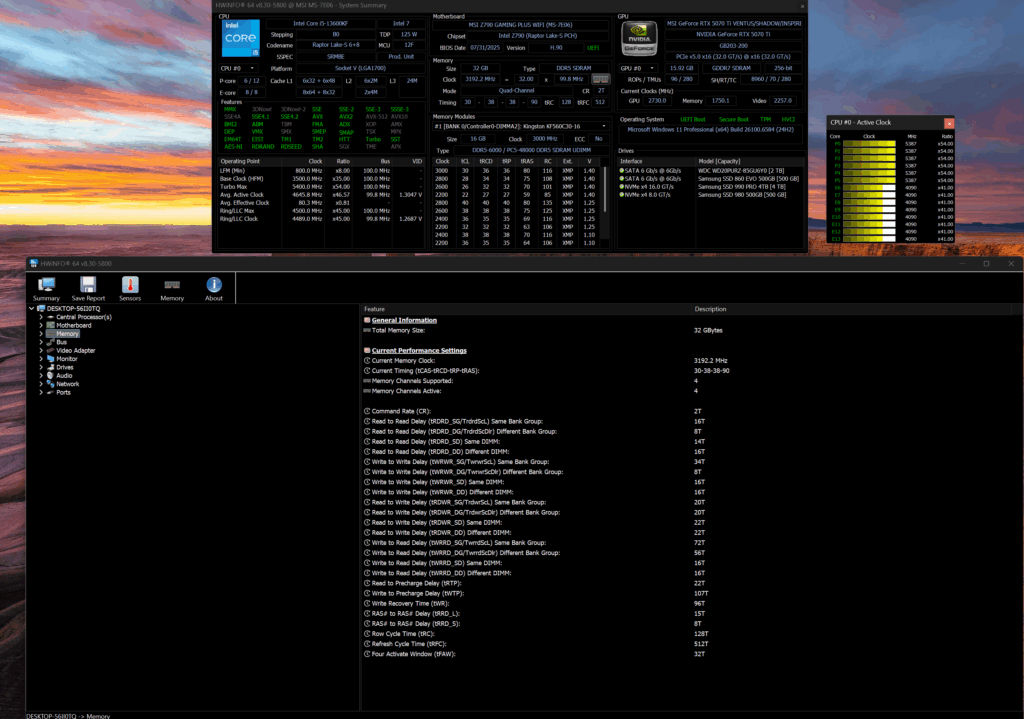
Task: Expand the Drives node chevron
Action: click(x=41, y=367)
